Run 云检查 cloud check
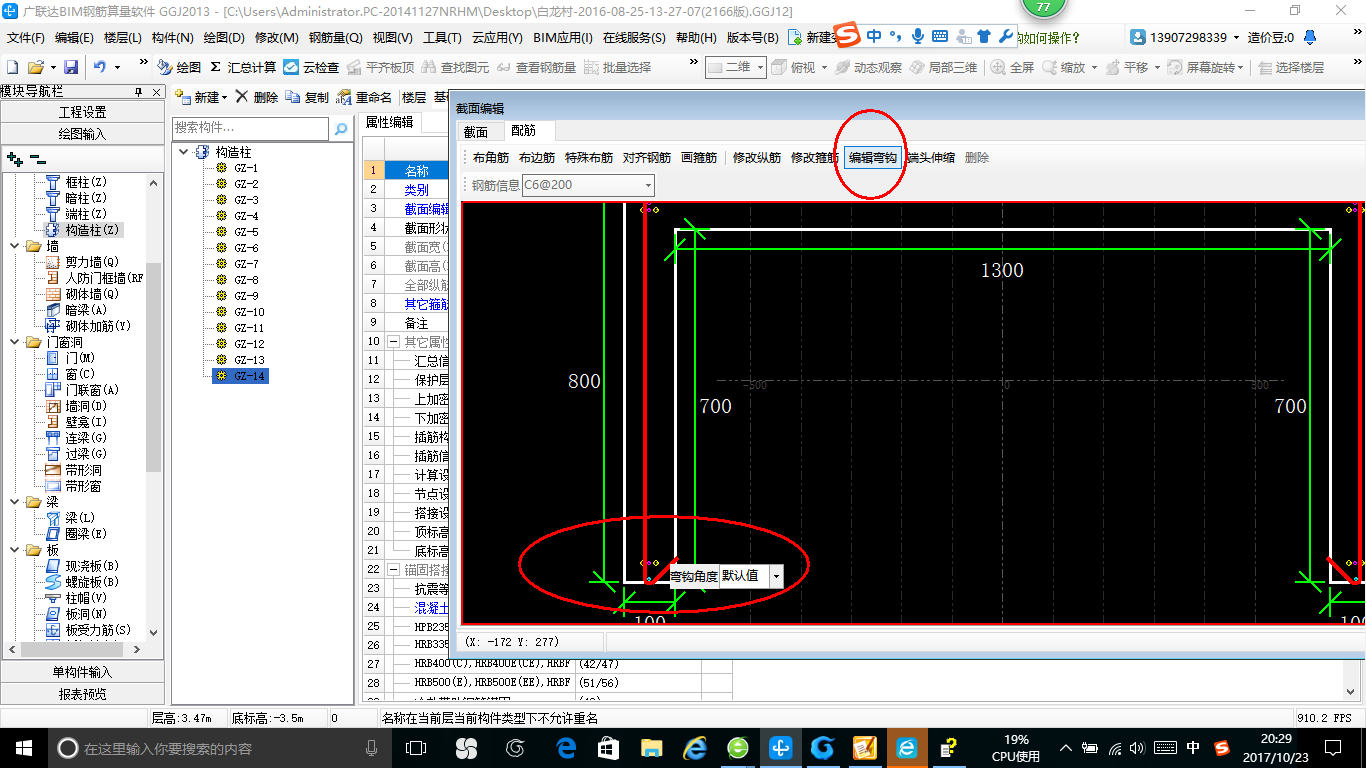This screenshot has height=768, width=1366. point(311,67)
